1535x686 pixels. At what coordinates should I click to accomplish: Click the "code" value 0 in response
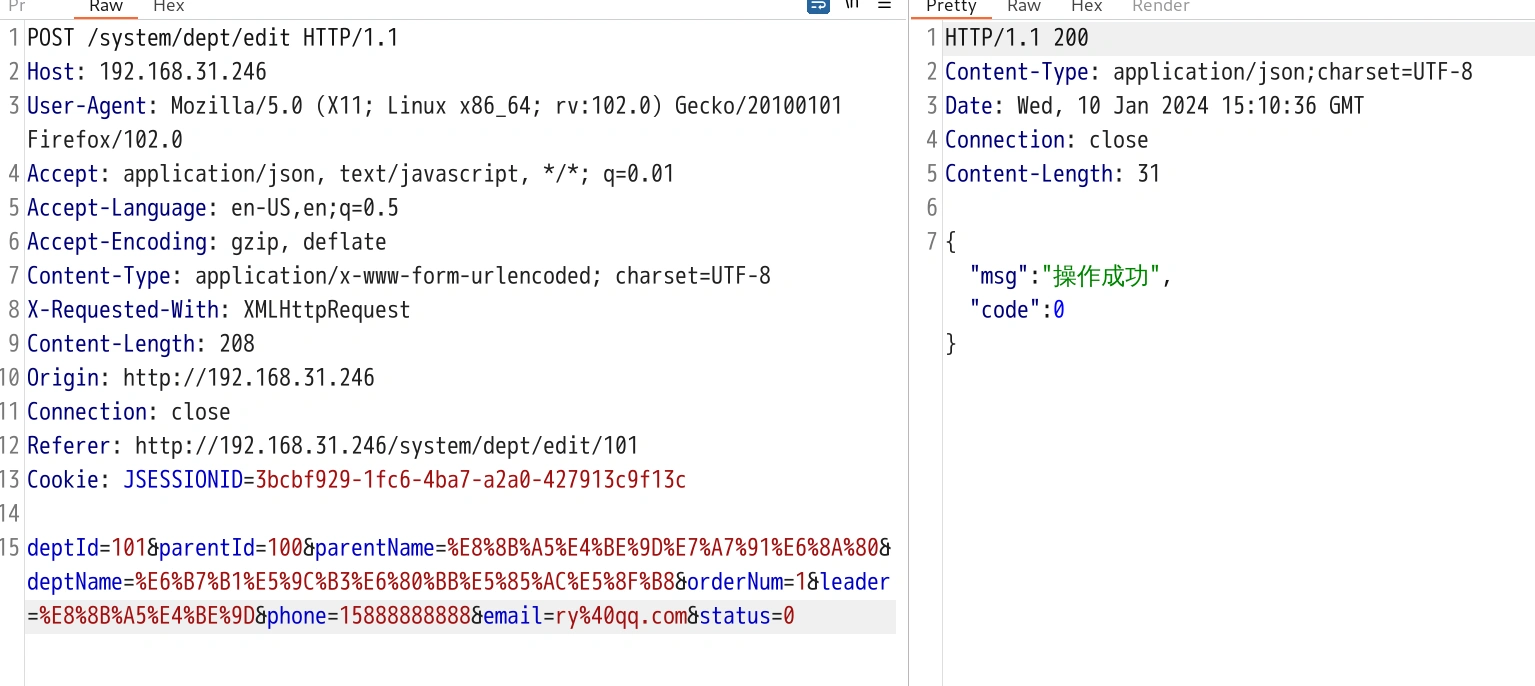[1059, 311]
